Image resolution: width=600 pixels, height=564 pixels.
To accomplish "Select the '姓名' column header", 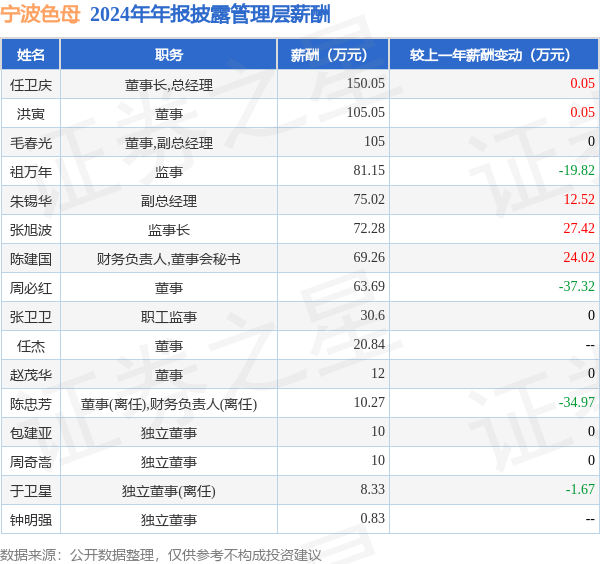I will point(31,55).
